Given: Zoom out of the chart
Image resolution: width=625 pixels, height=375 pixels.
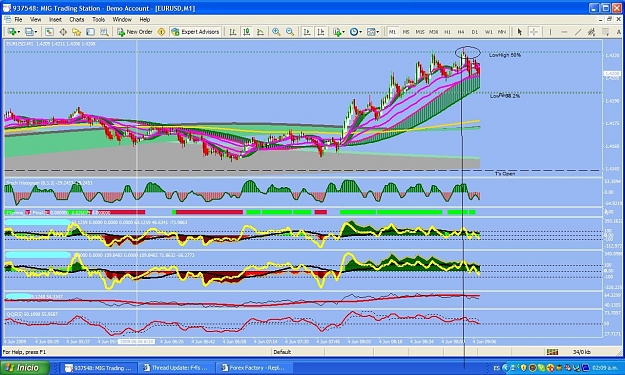Looking at the screenshot, I should [x=290, y=32].
